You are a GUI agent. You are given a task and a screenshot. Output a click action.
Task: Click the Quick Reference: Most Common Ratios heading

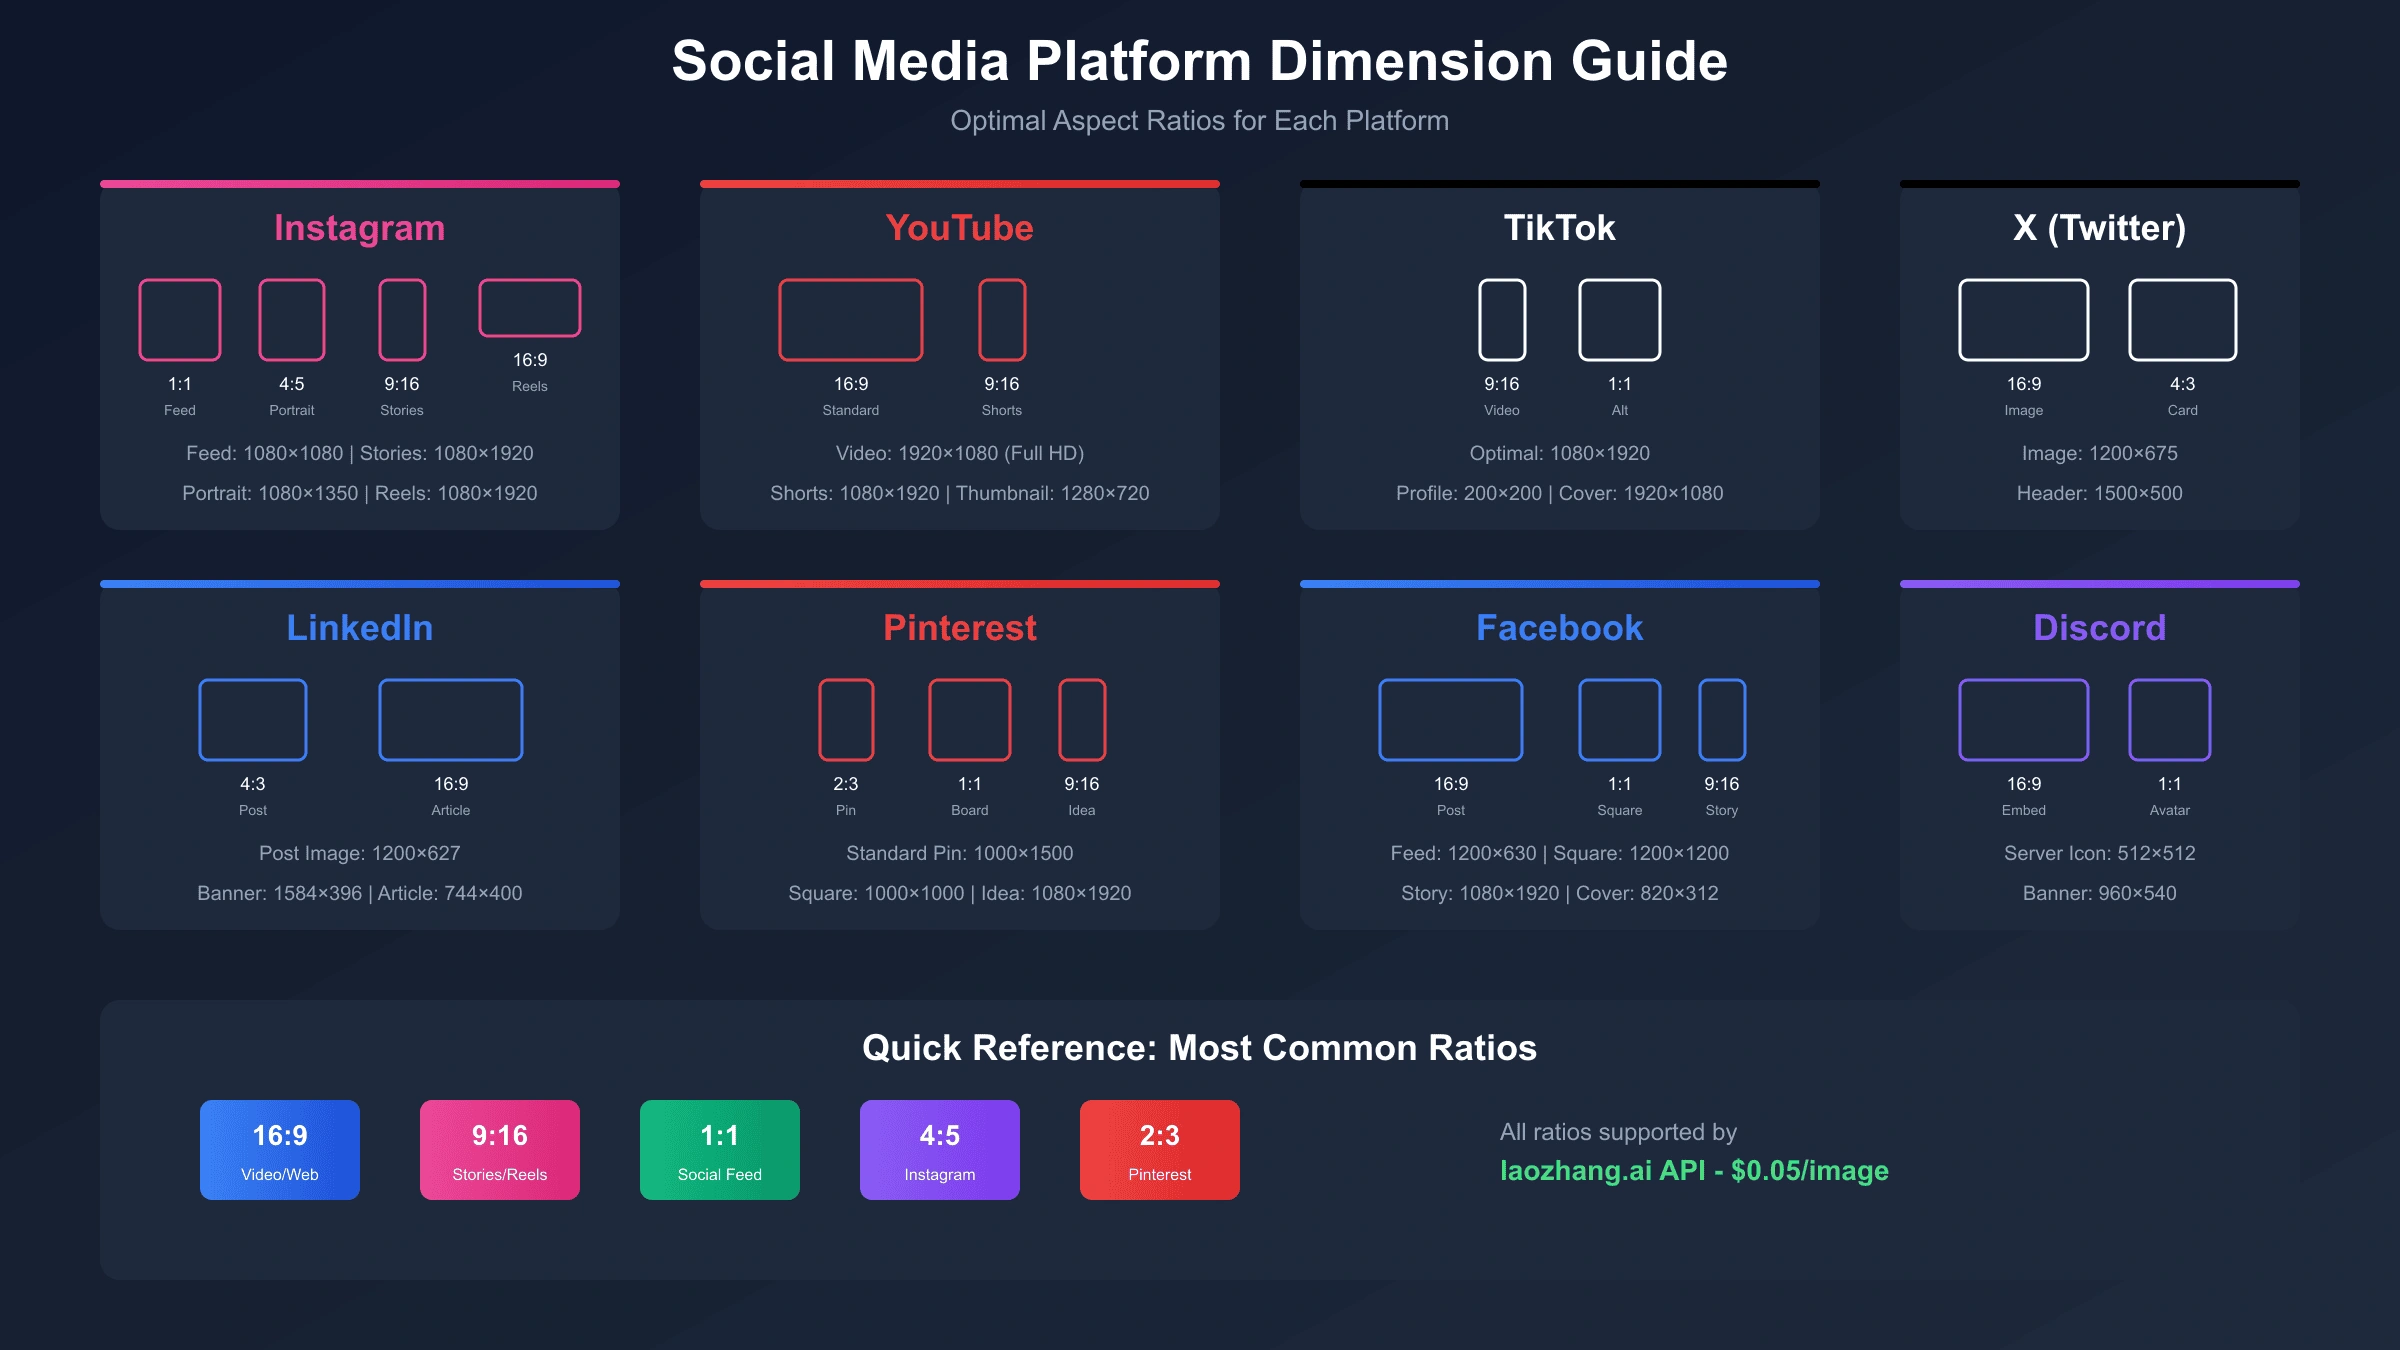coord(1200,1048)
